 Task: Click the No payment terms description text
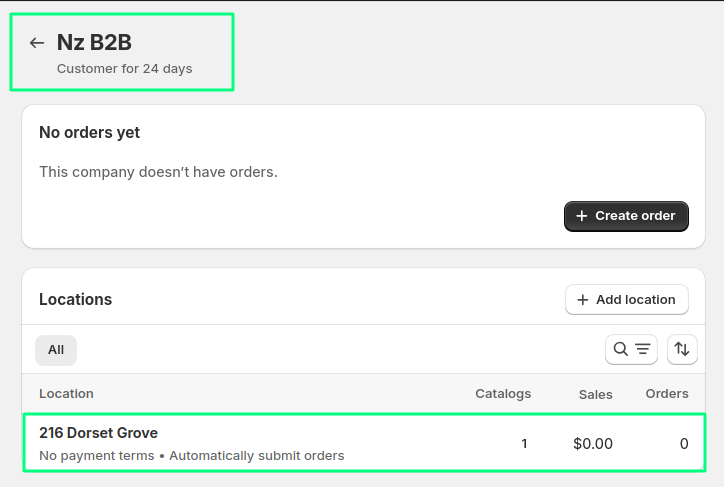pyautogui.click(x=97, y=456)
